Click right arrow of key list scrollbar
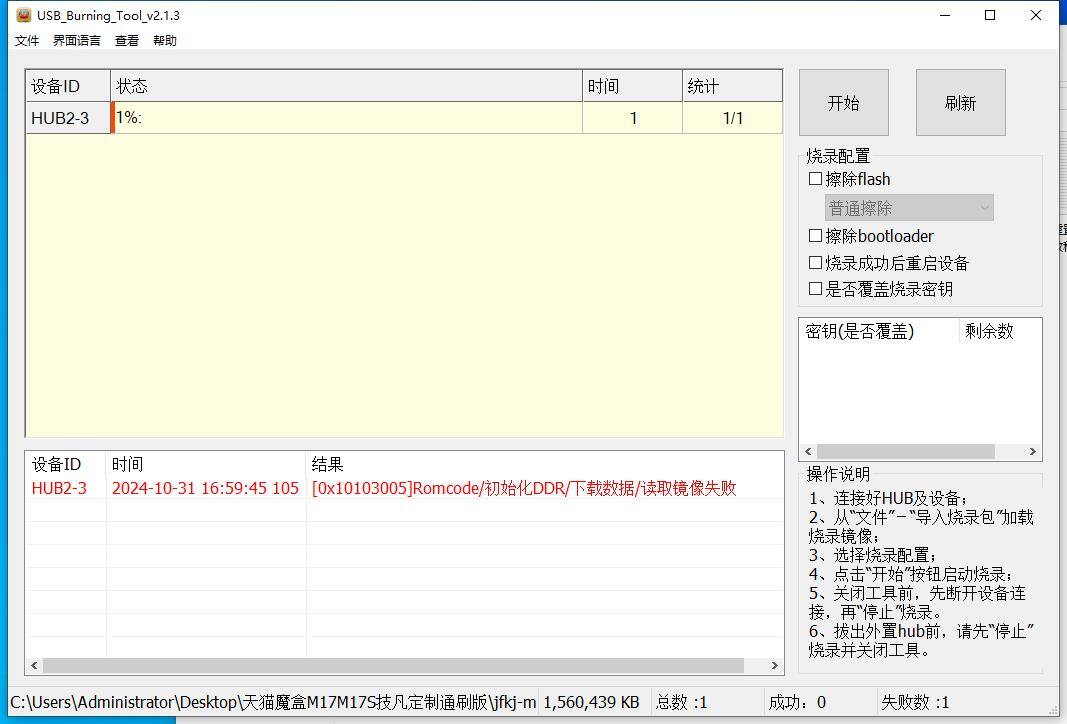This screenshot has height=724, width=1067. [x=1032, y=452]
